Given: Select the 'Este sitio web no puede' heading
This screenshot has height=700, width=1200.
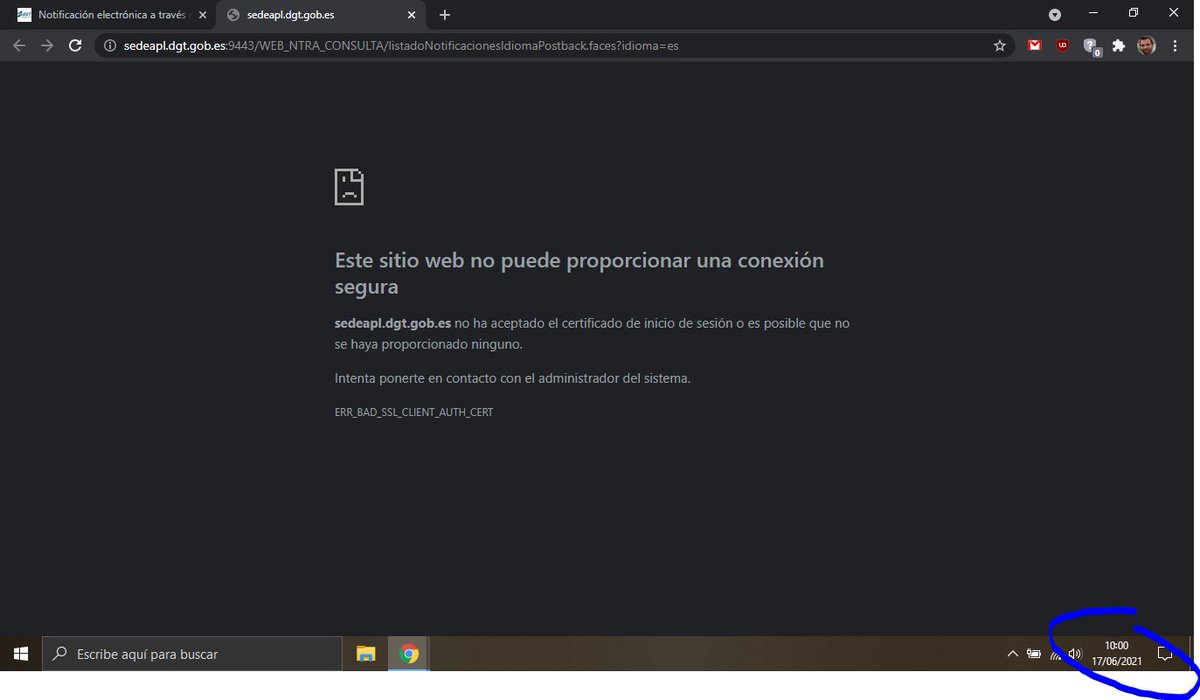Looking at the screenshot, I should [x=580, y=273].
